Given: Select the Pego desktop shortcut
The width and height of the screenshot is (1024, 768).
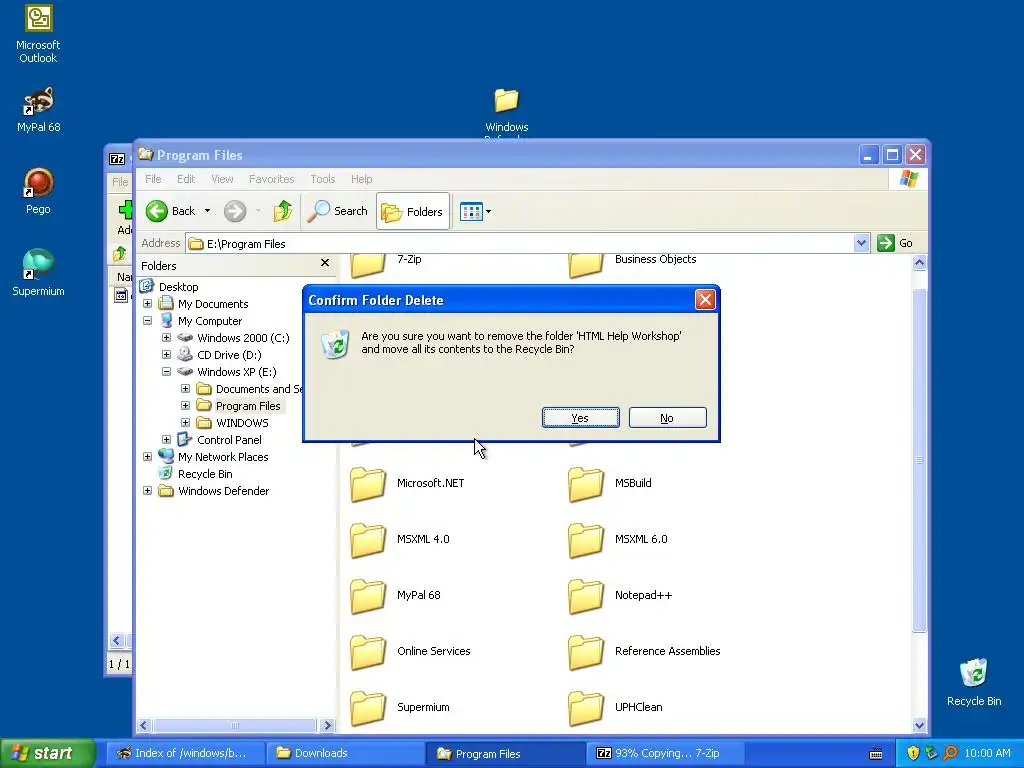Looking at the screenshot, I should 38,191.
